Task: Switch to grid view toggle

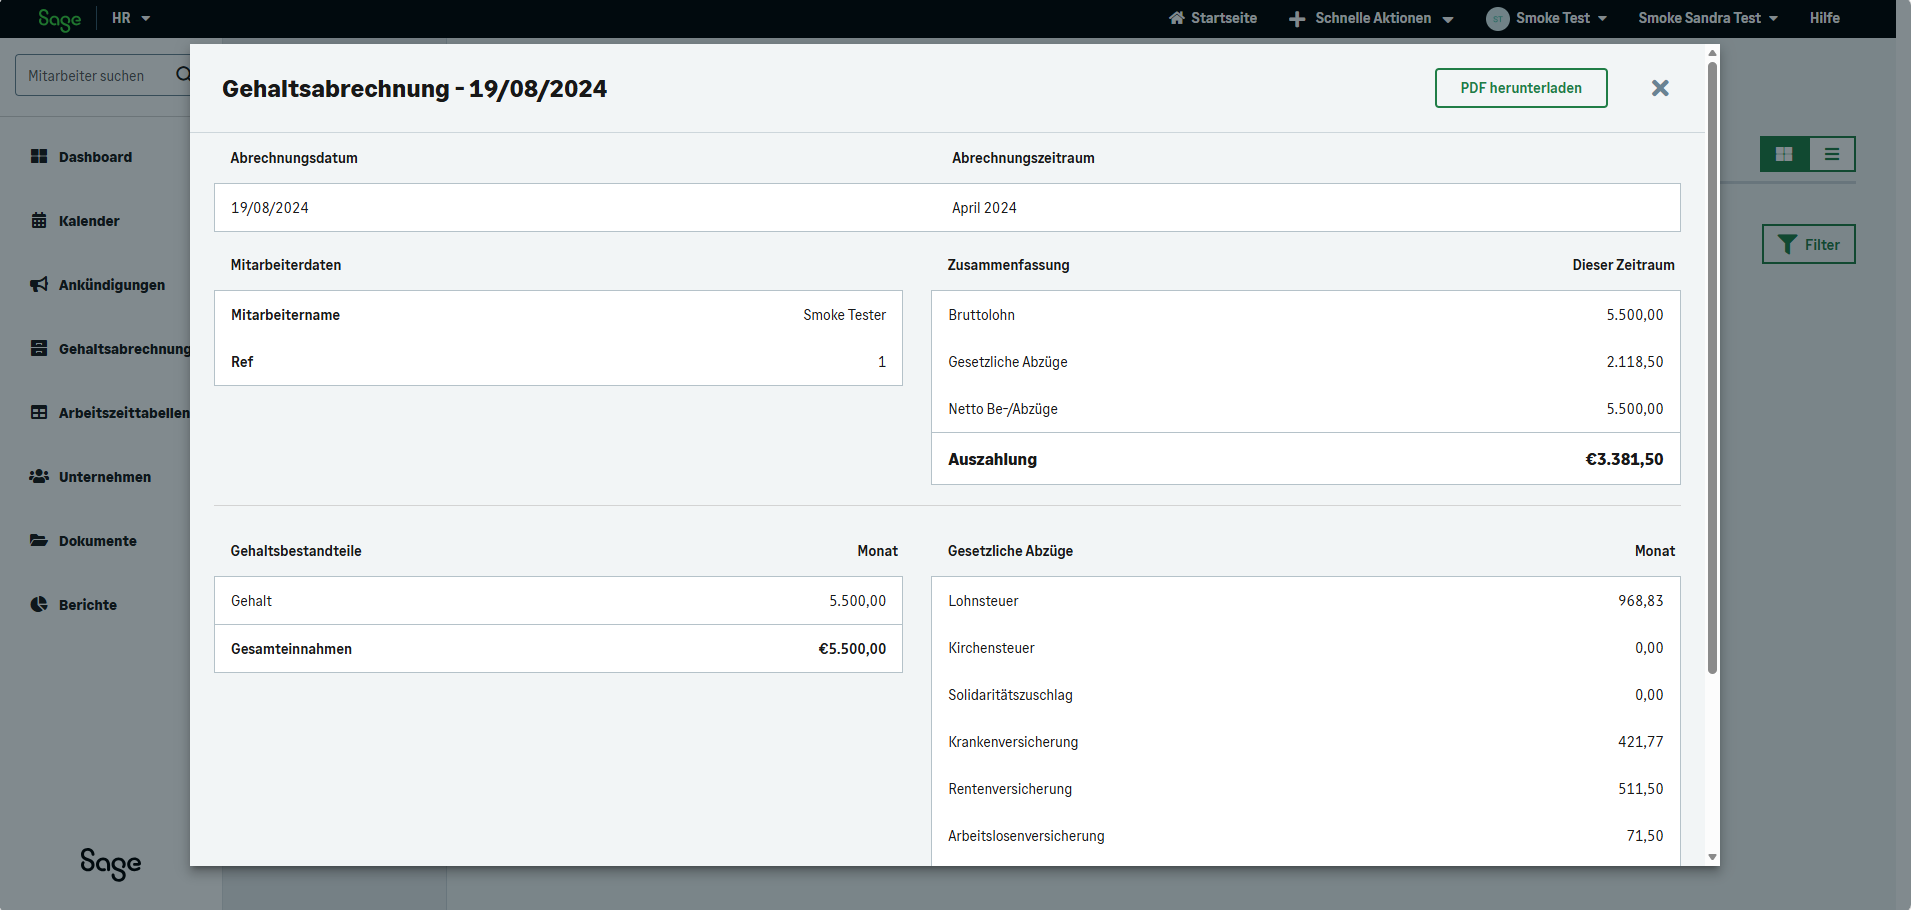Action: pyautogui.click(x=1784, y=154)
